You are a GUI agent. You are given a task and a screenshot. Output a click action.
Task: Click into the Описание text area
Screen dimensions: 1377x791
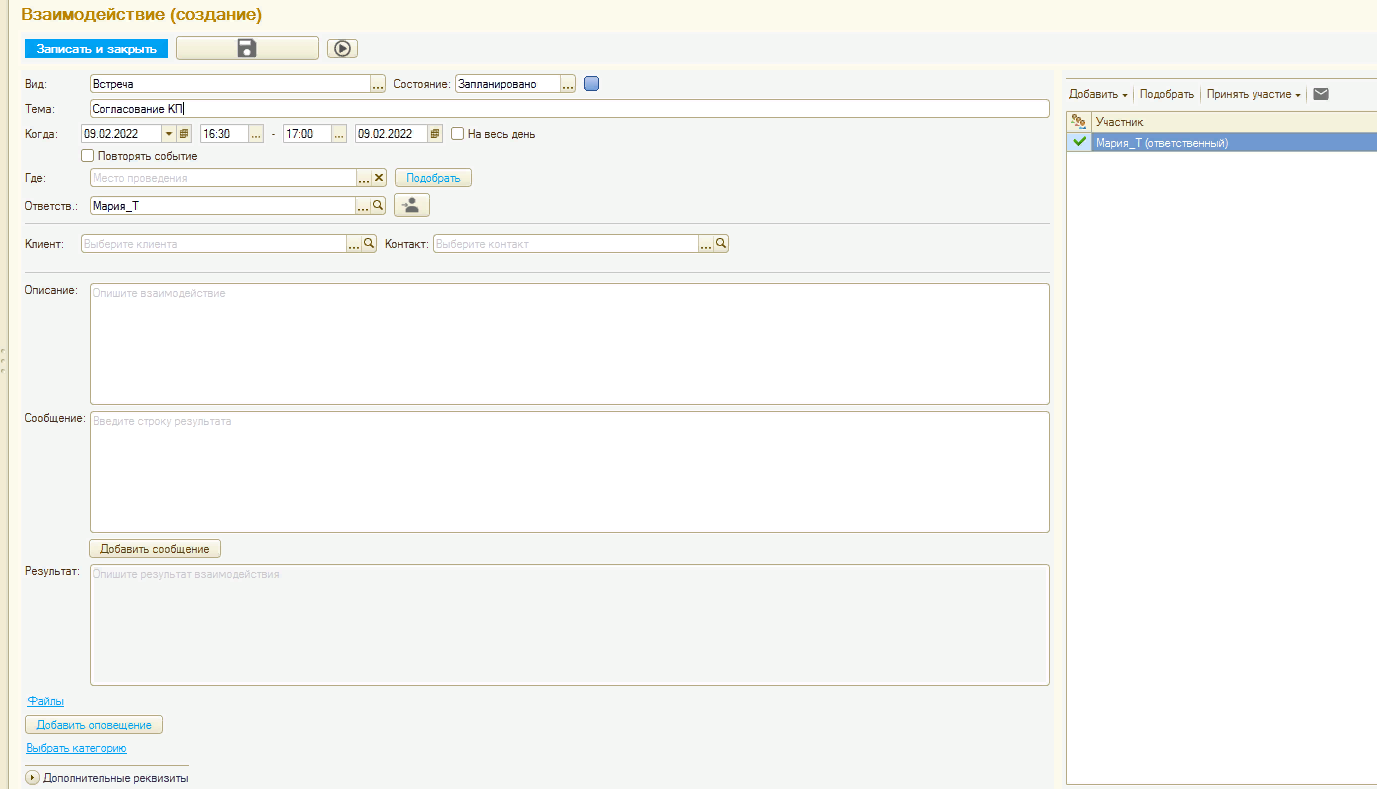pos(569,344)
